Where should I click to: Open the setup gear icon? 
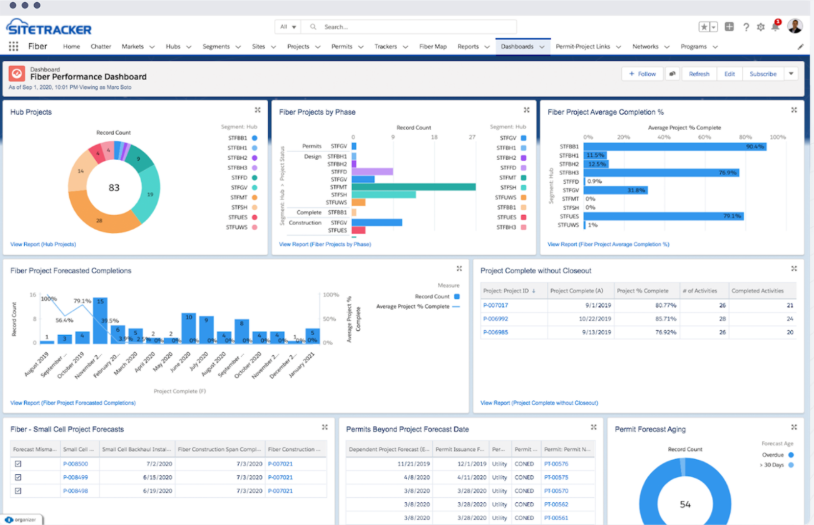pos(761,27)
